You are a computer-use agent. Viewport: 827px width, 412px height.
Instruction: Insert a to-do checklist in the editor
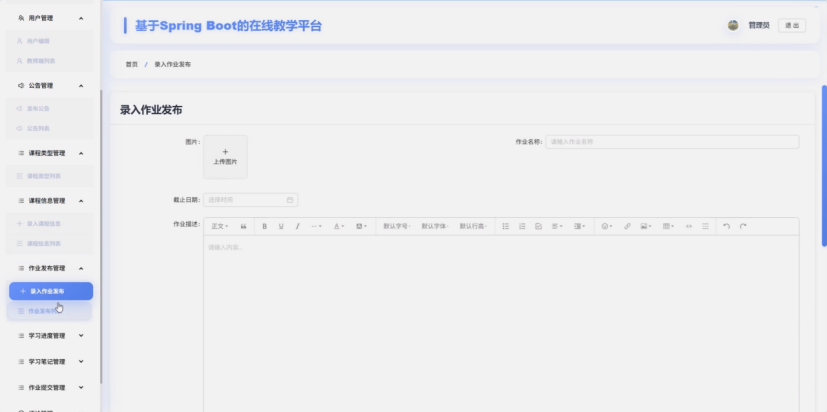click(x=538, y=226)
